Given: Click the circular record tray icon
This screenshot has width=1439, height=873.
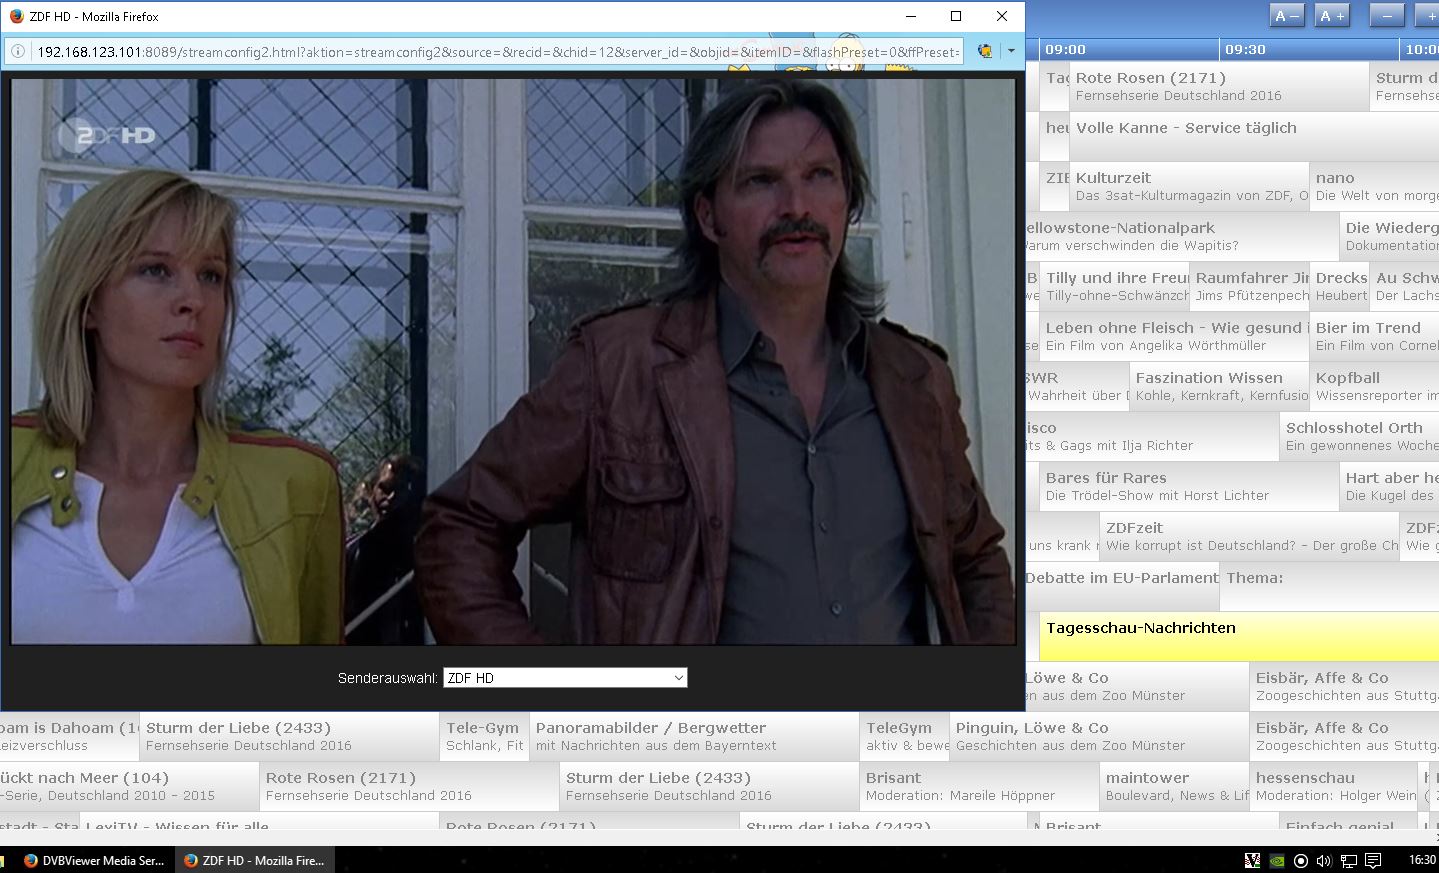Looking at the screenshot, I should pyautogui.click(x=1301, y=860).
